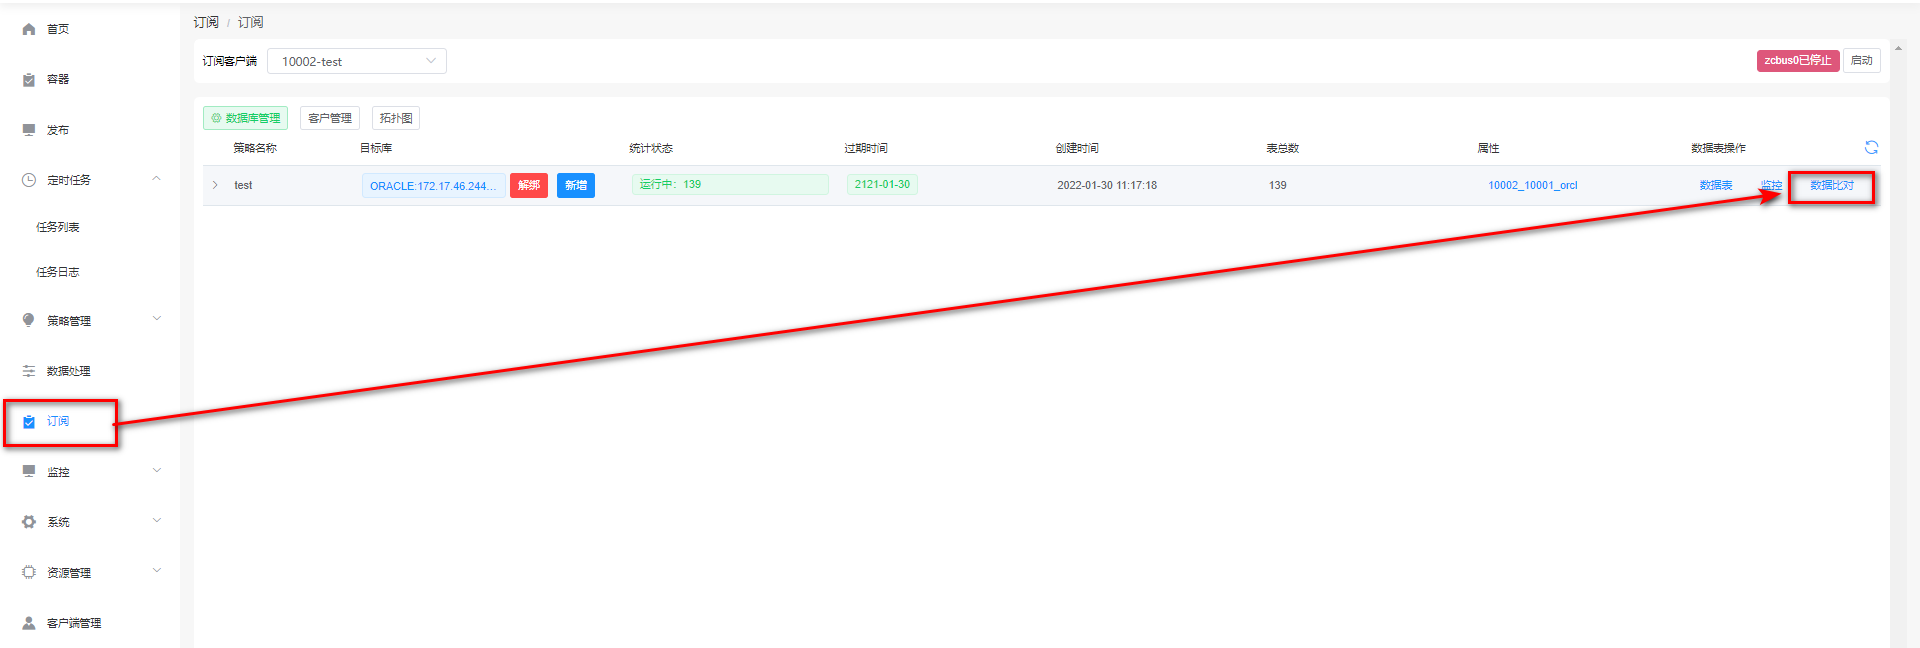Open the 订阅客户端 dropdown showing 10002-test
1920x648 pixels.
click(x=356, y=61)
